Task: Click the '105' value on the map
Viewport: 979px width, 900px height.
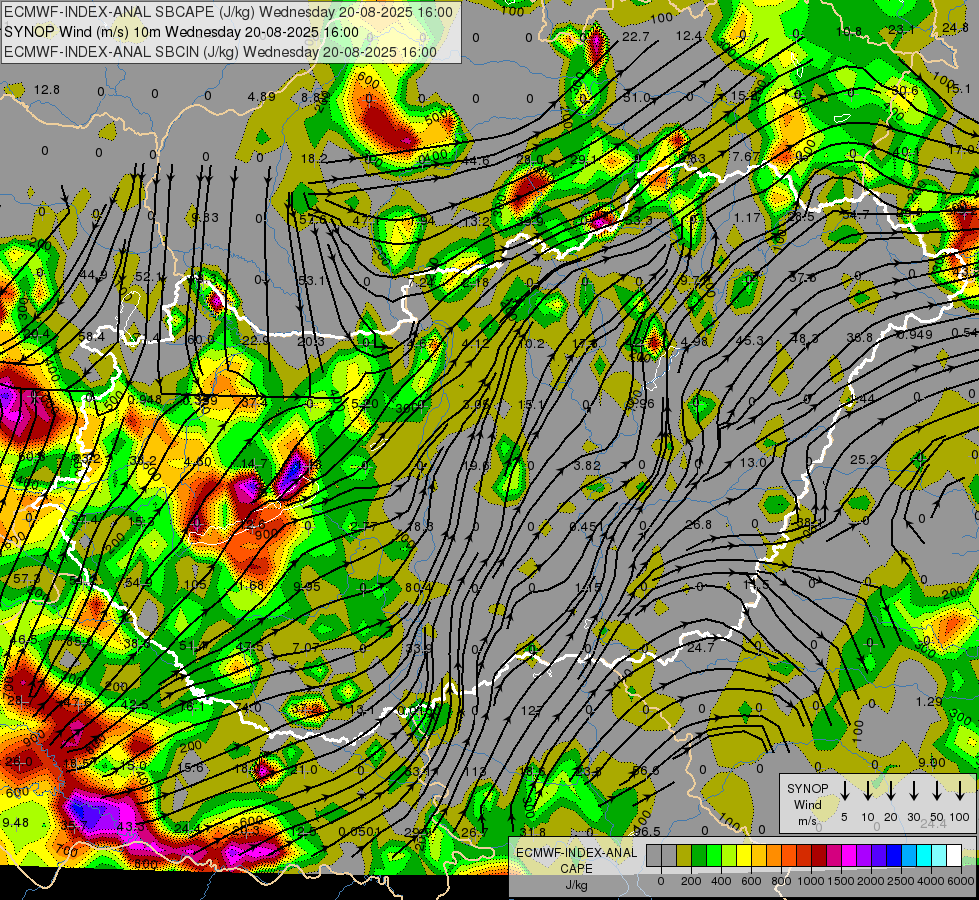Action: [x=195, y=585]
